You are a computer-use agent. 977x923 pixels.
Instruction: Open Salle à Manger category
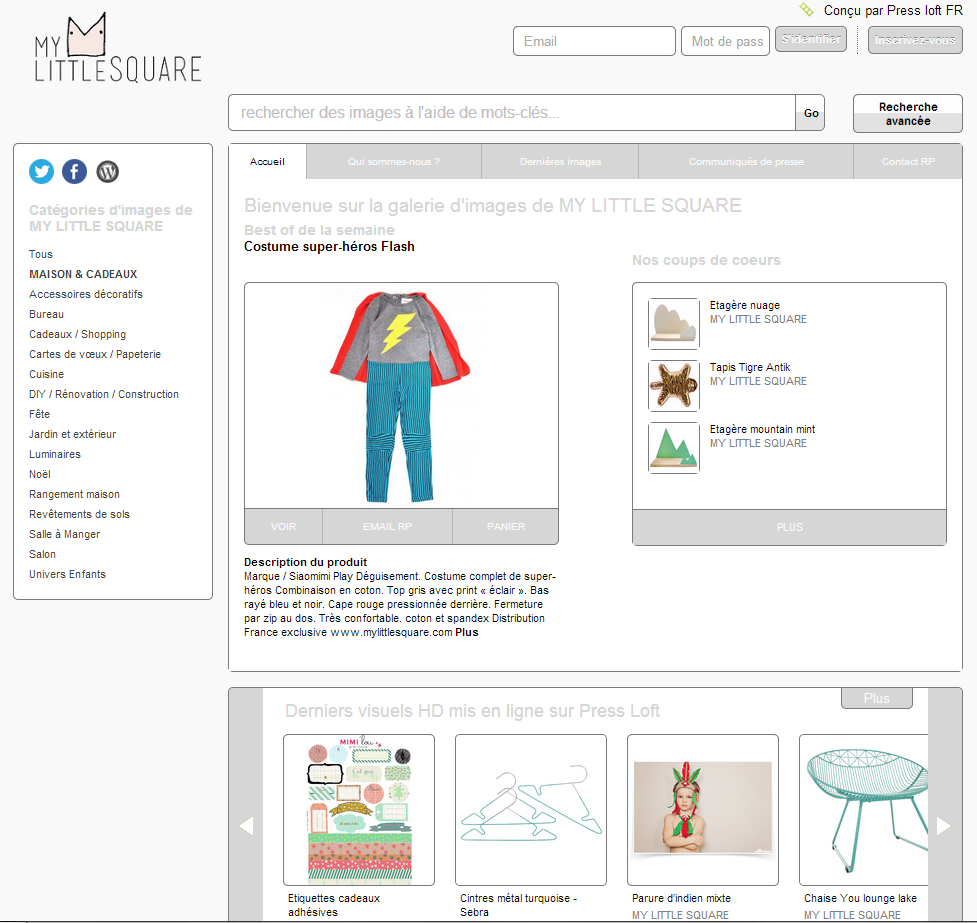tap(64, 534)
